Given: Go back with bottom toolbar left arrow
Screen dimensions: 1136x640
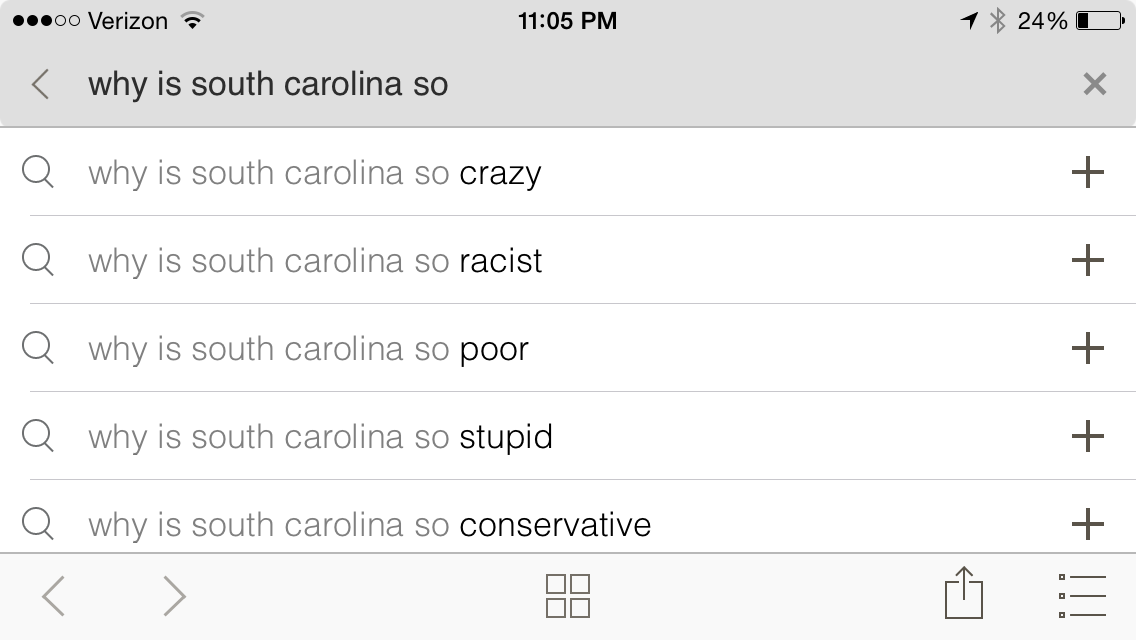Looking at the screenshot, I should (x=54, y=596).
